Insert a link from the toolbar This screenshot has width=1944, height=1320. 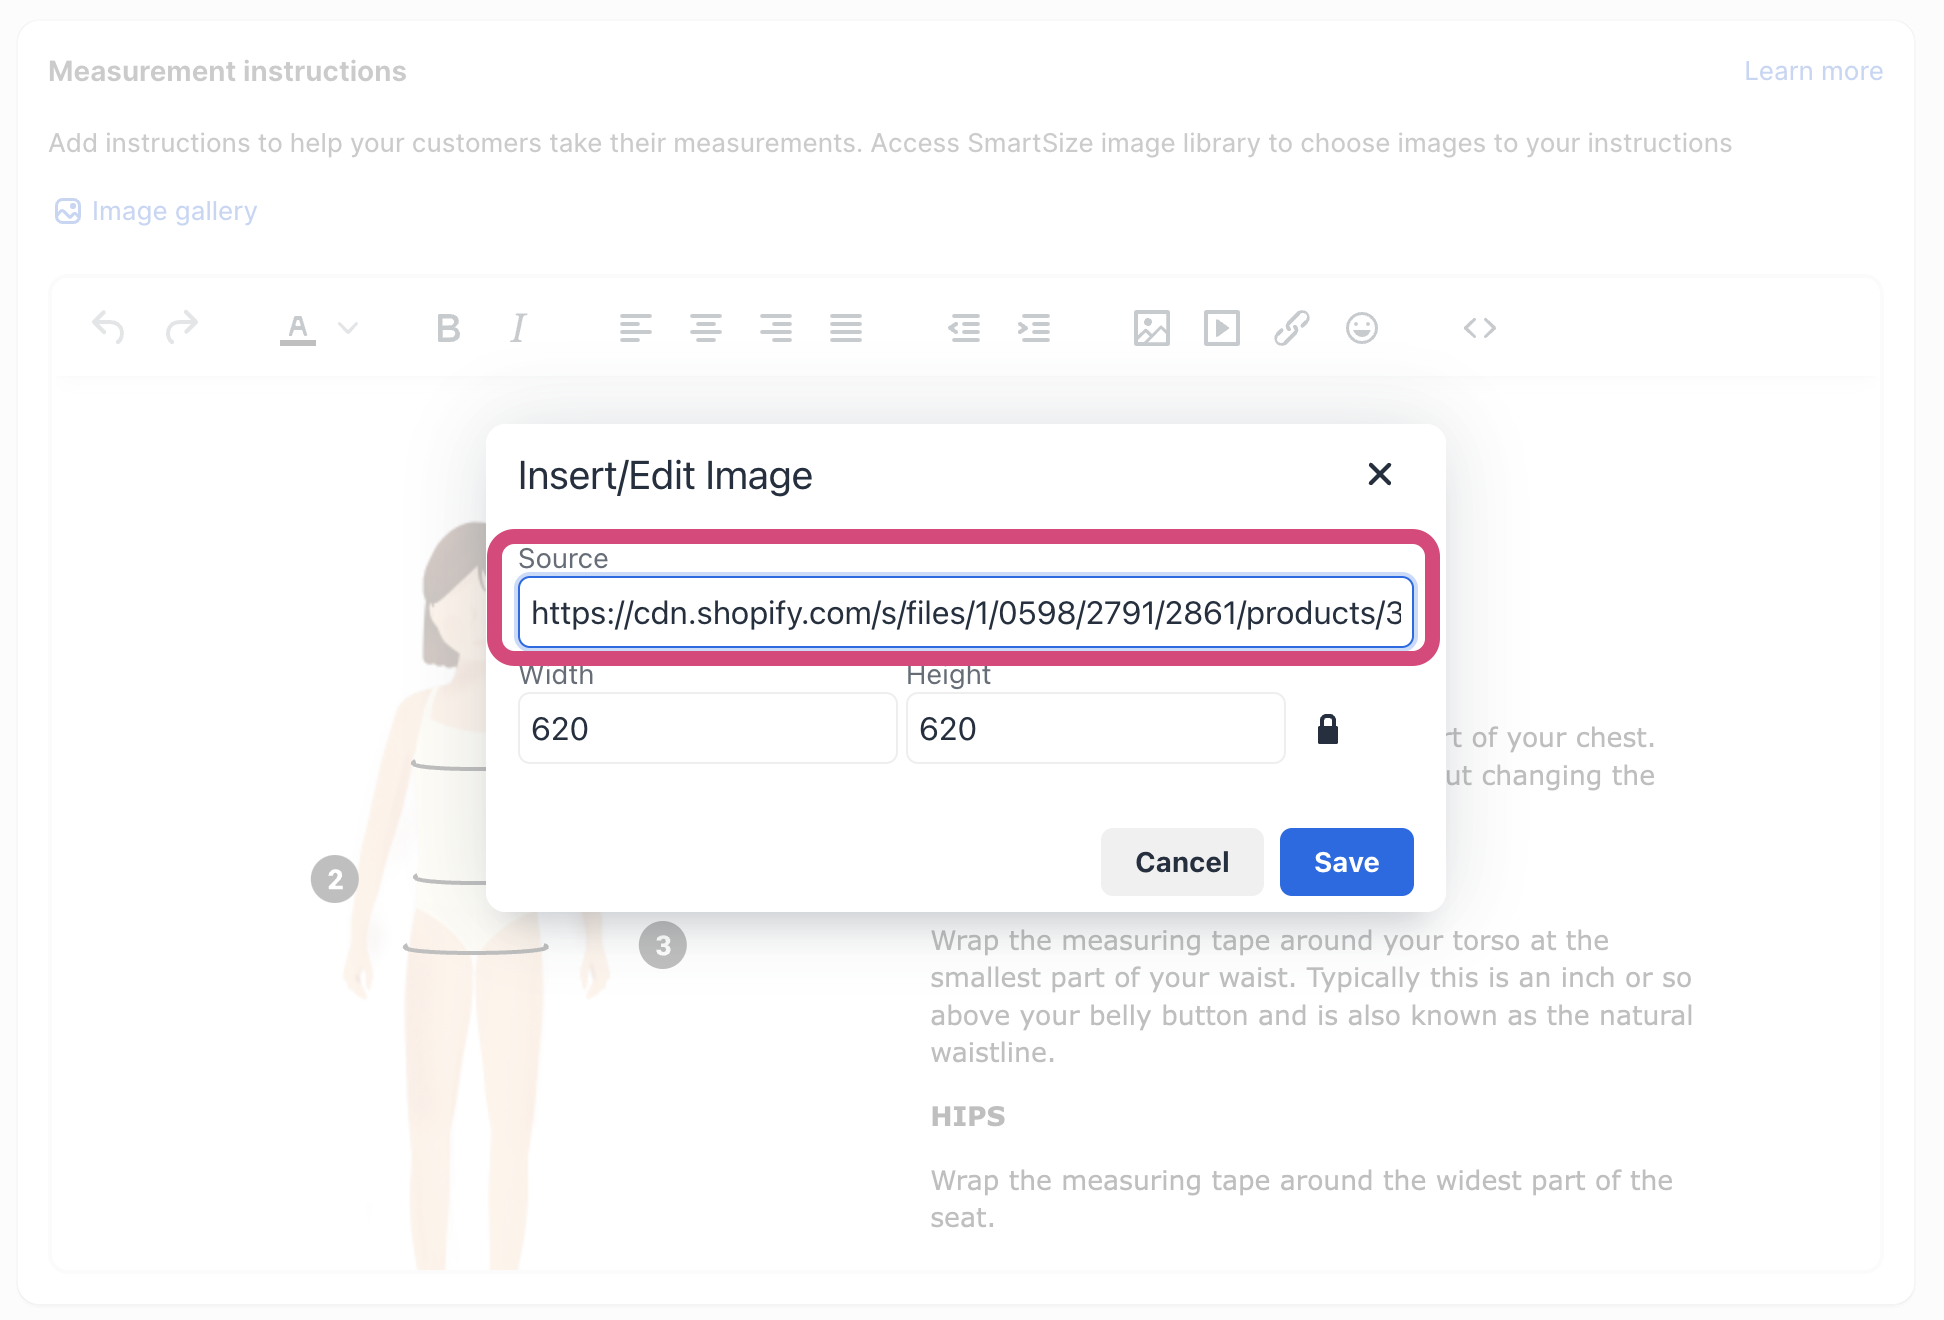tap(1292, 328)
